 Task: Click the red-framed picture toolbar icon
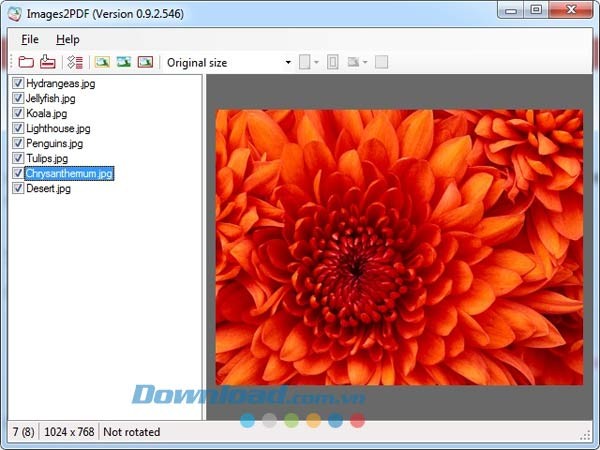point(145,62)
